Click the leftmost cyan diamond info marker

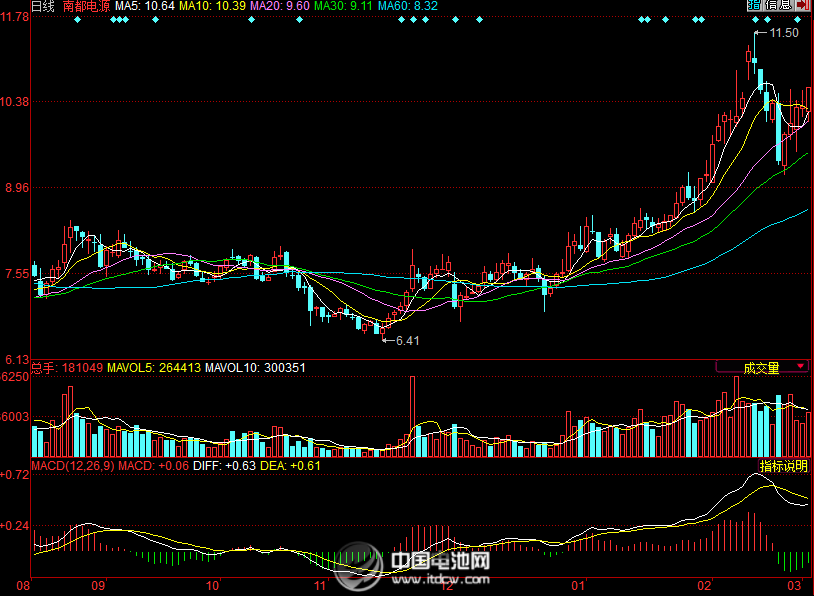(x=76, y=20)
